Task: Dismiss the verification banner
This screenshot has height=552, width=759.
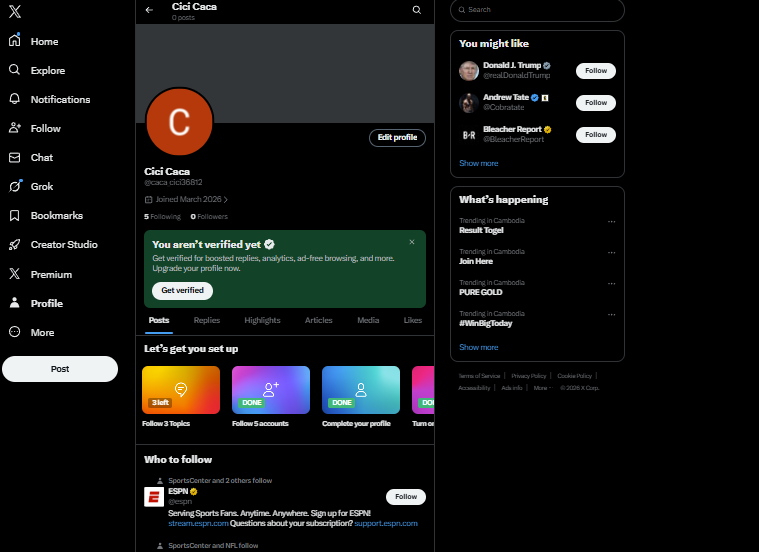Action: click(412, 242)
